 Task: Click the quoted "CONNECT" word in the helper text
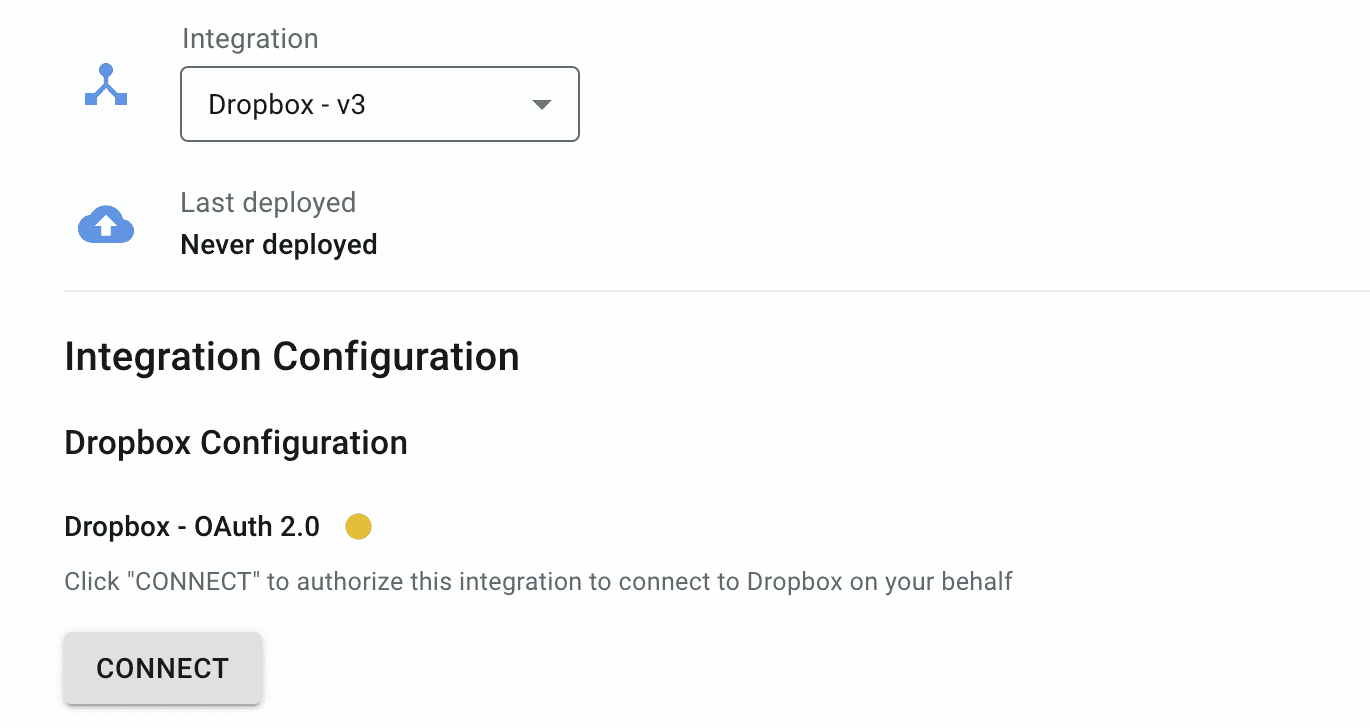click(195, 581)
